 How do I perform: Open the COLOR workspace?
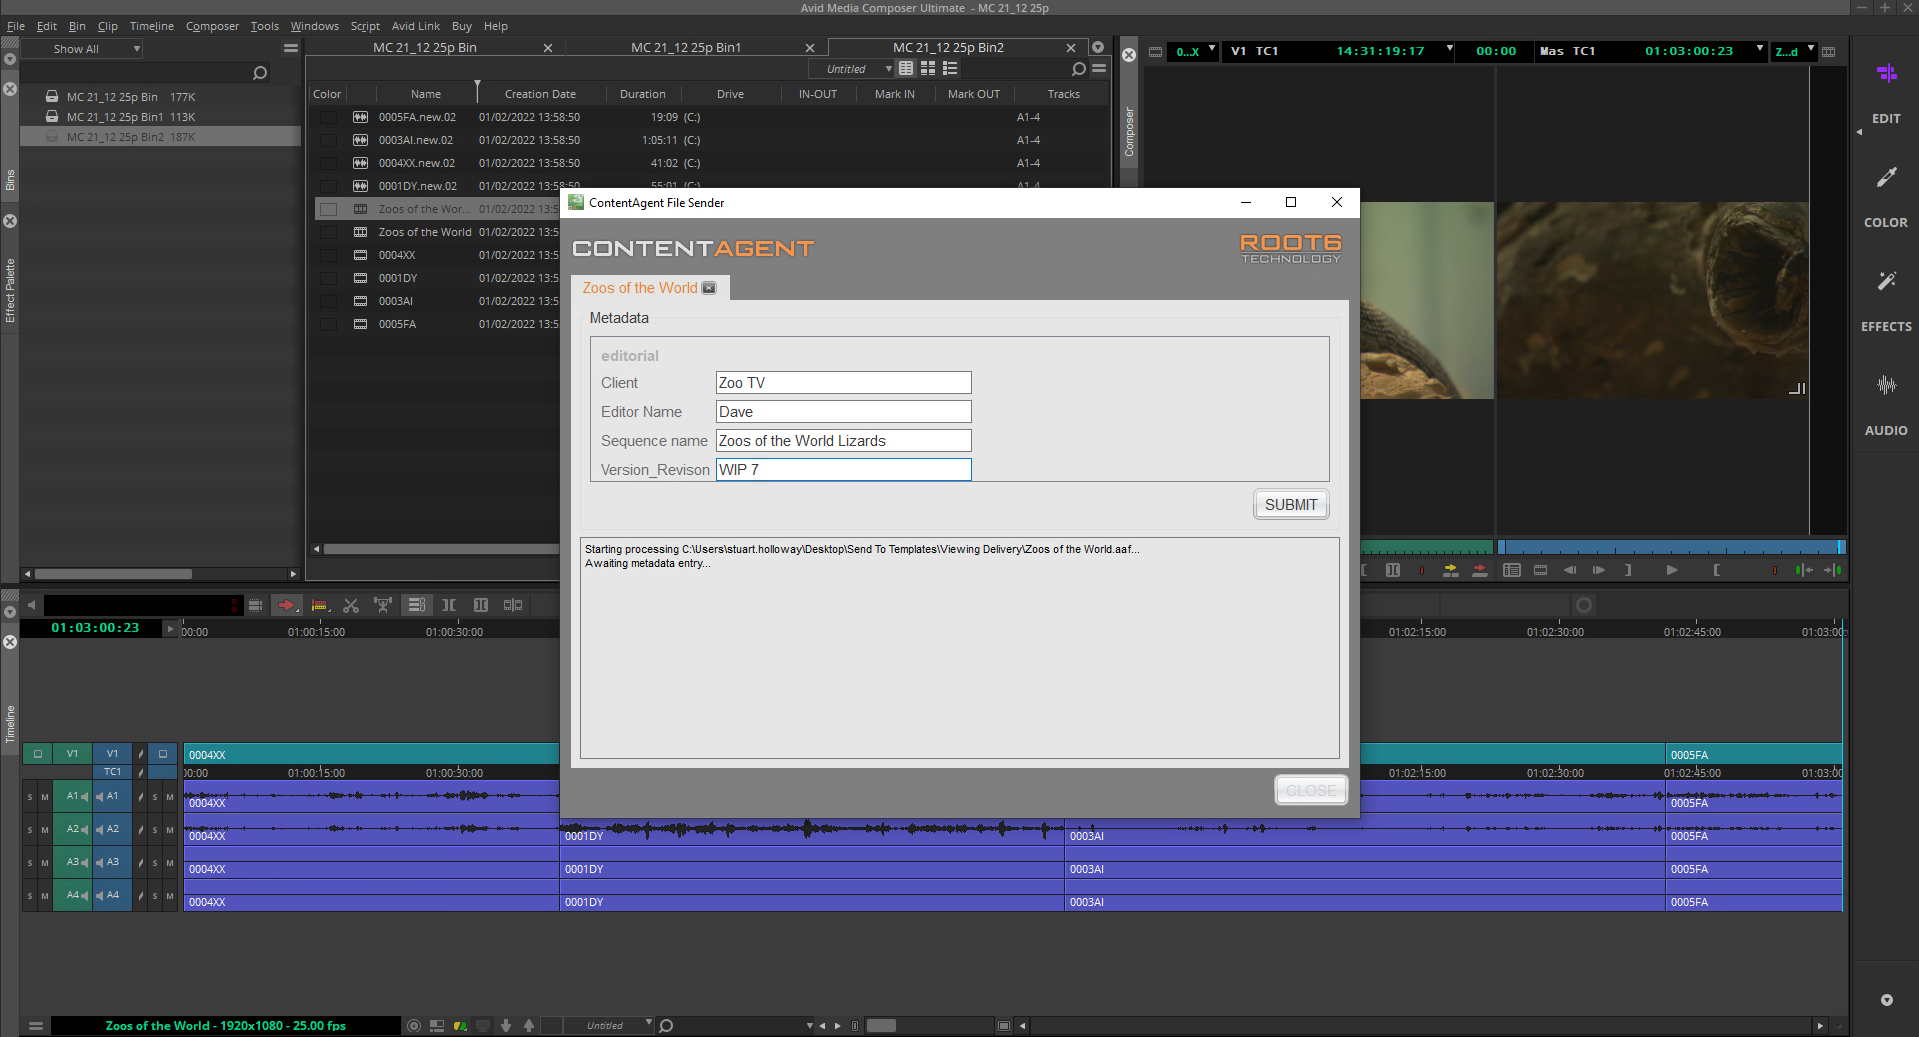(1886, 197)
